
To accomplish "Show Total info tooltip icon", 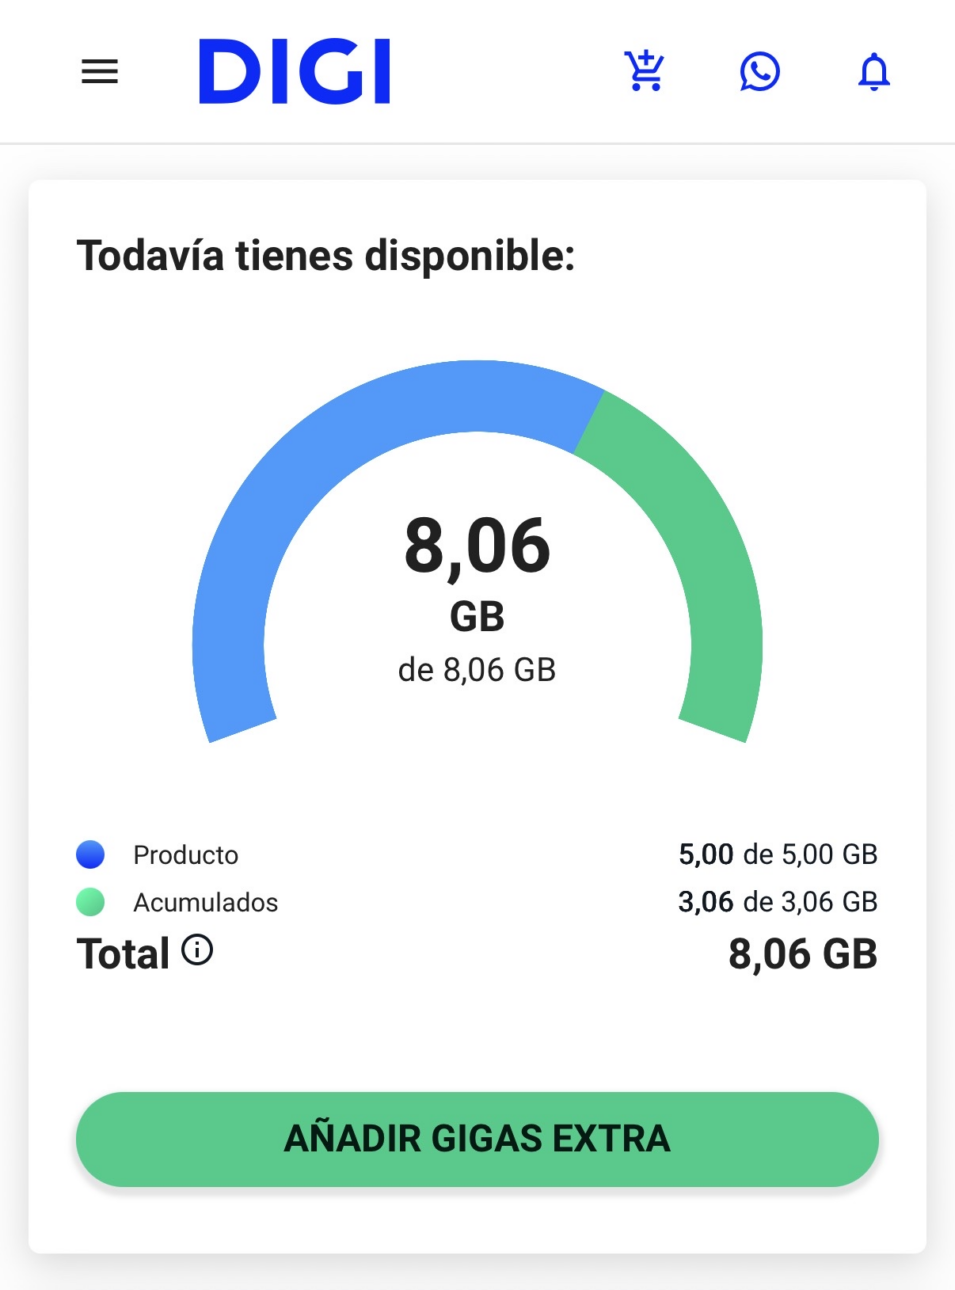I will pos(197,950).
